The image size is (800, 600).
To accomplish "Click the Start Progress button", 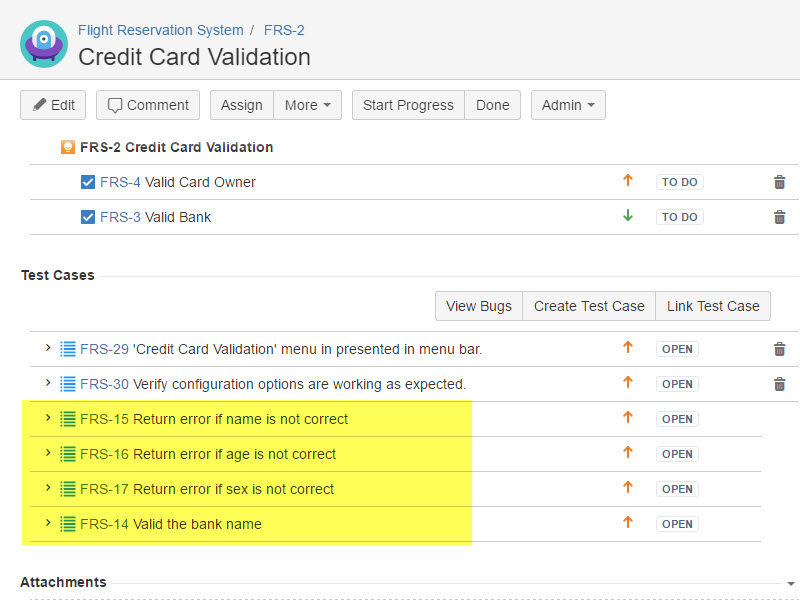I will coord(408,105).
